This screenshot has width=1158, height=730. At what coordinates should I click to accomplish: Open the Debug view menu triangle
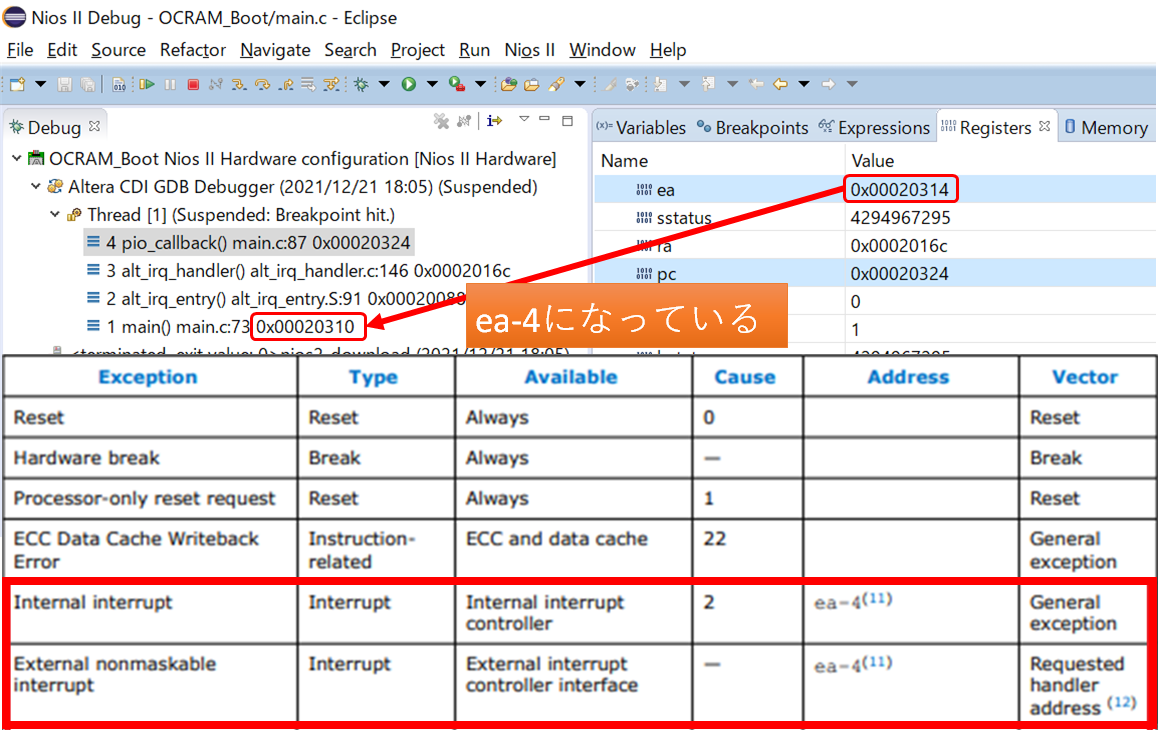coord(523,120)
